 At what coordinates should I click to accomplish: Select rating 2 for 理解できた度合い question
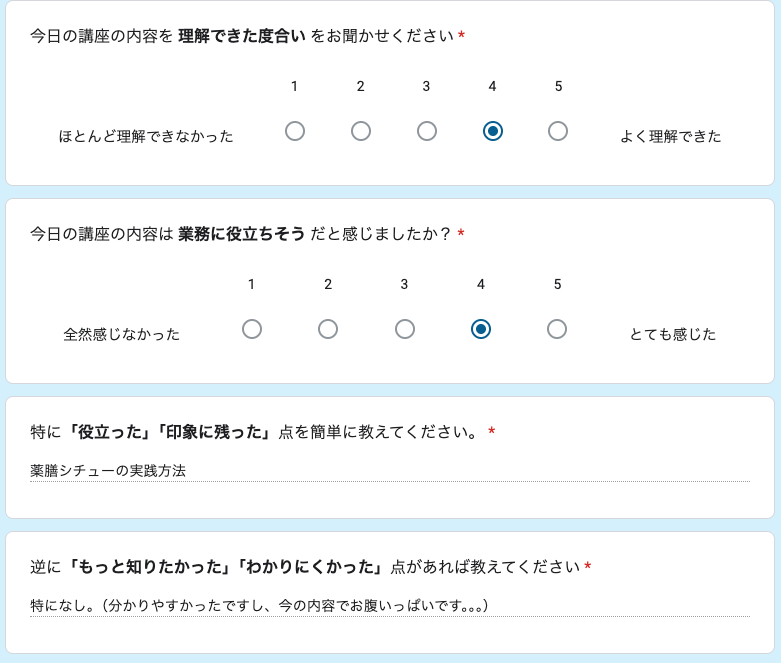point(361,131)
